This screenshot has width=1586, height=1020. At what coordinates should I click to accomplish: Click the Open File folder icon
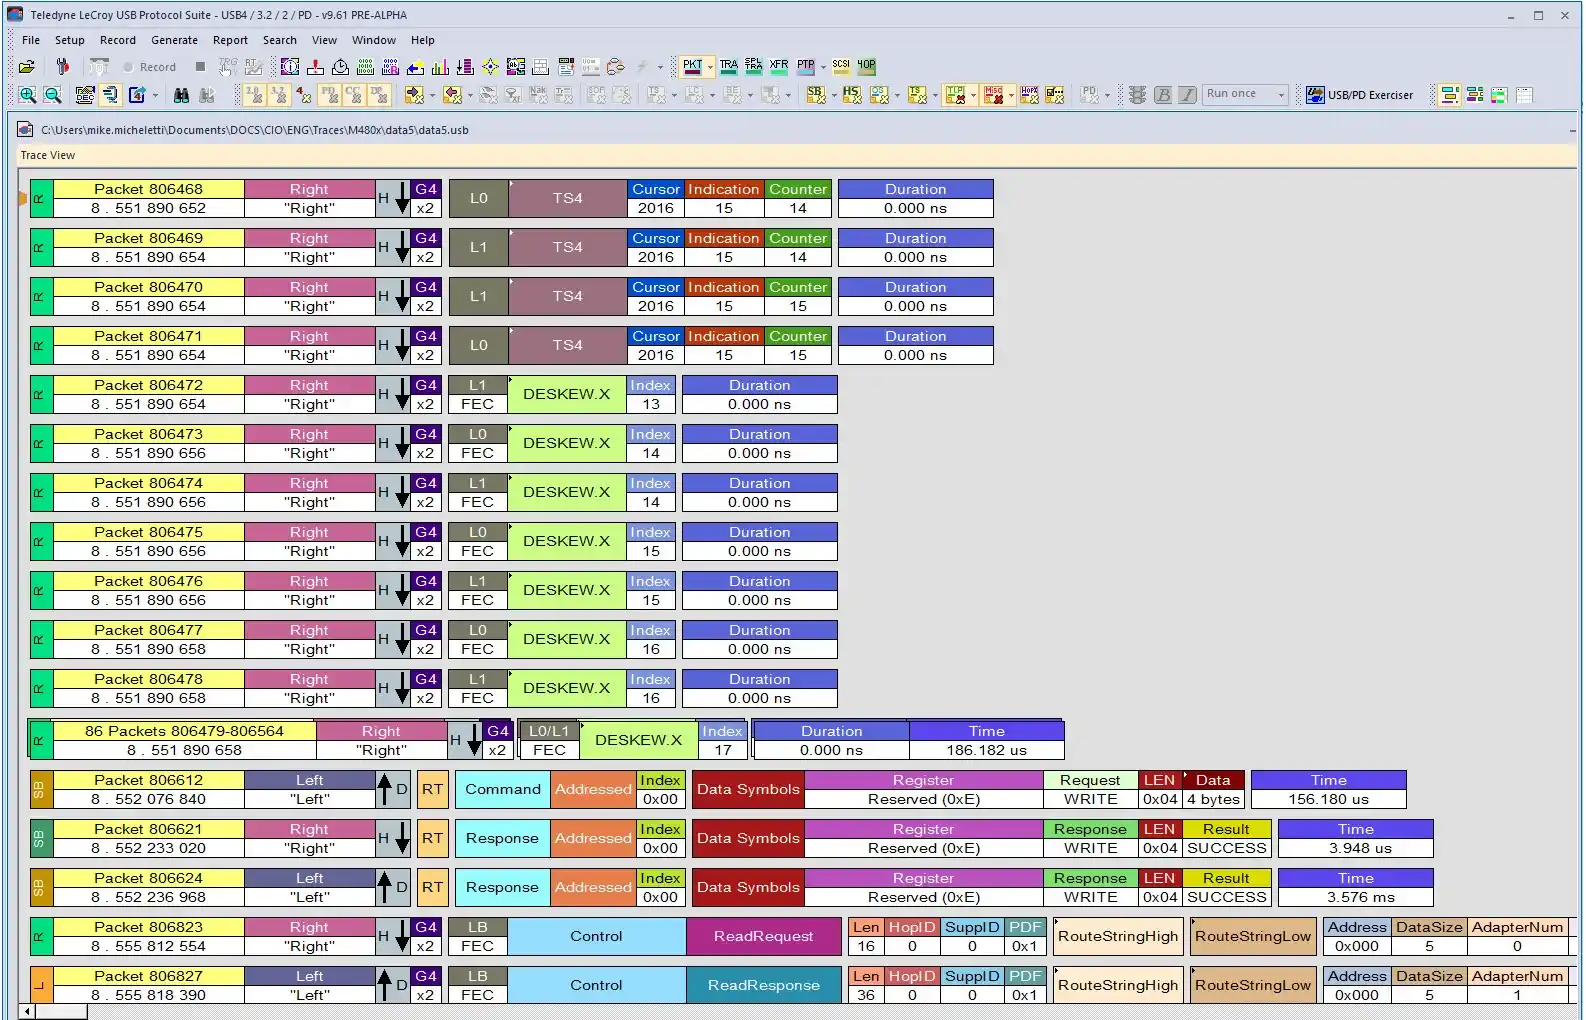(27, 67)
